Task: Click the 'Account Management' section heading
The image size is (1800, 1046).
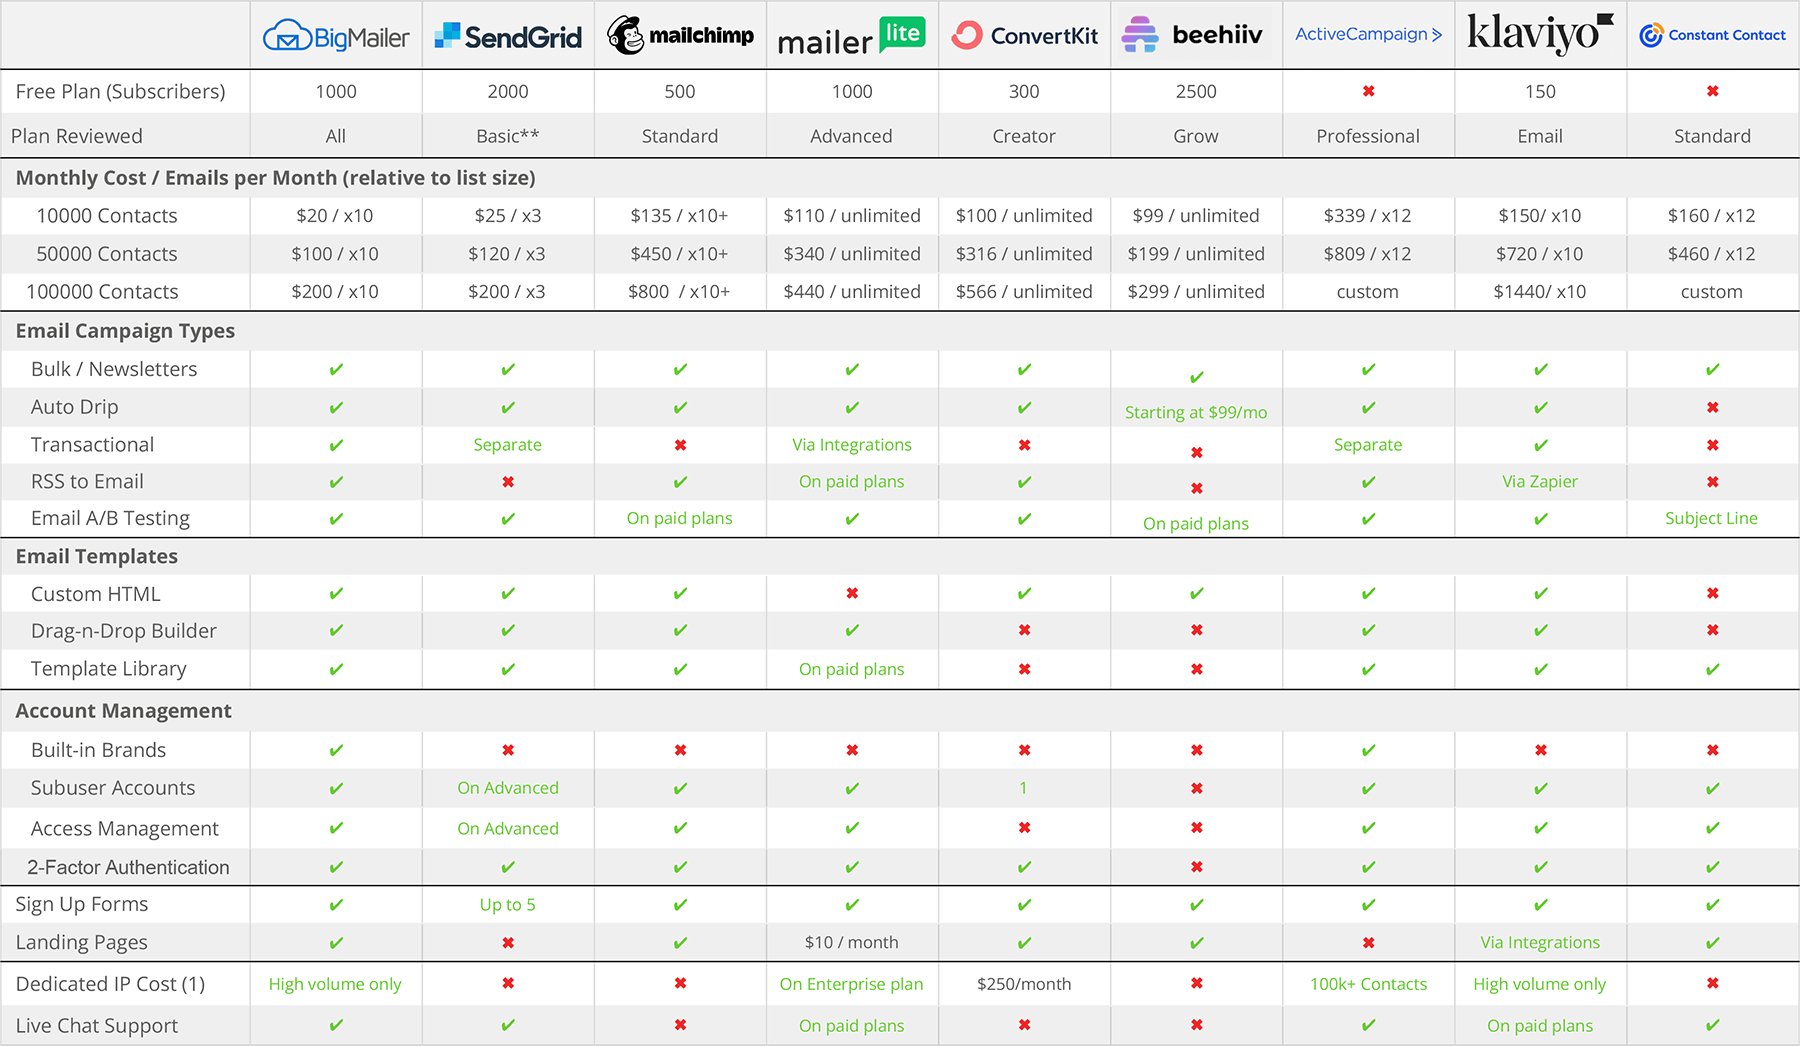Action: tap(124, 711)
